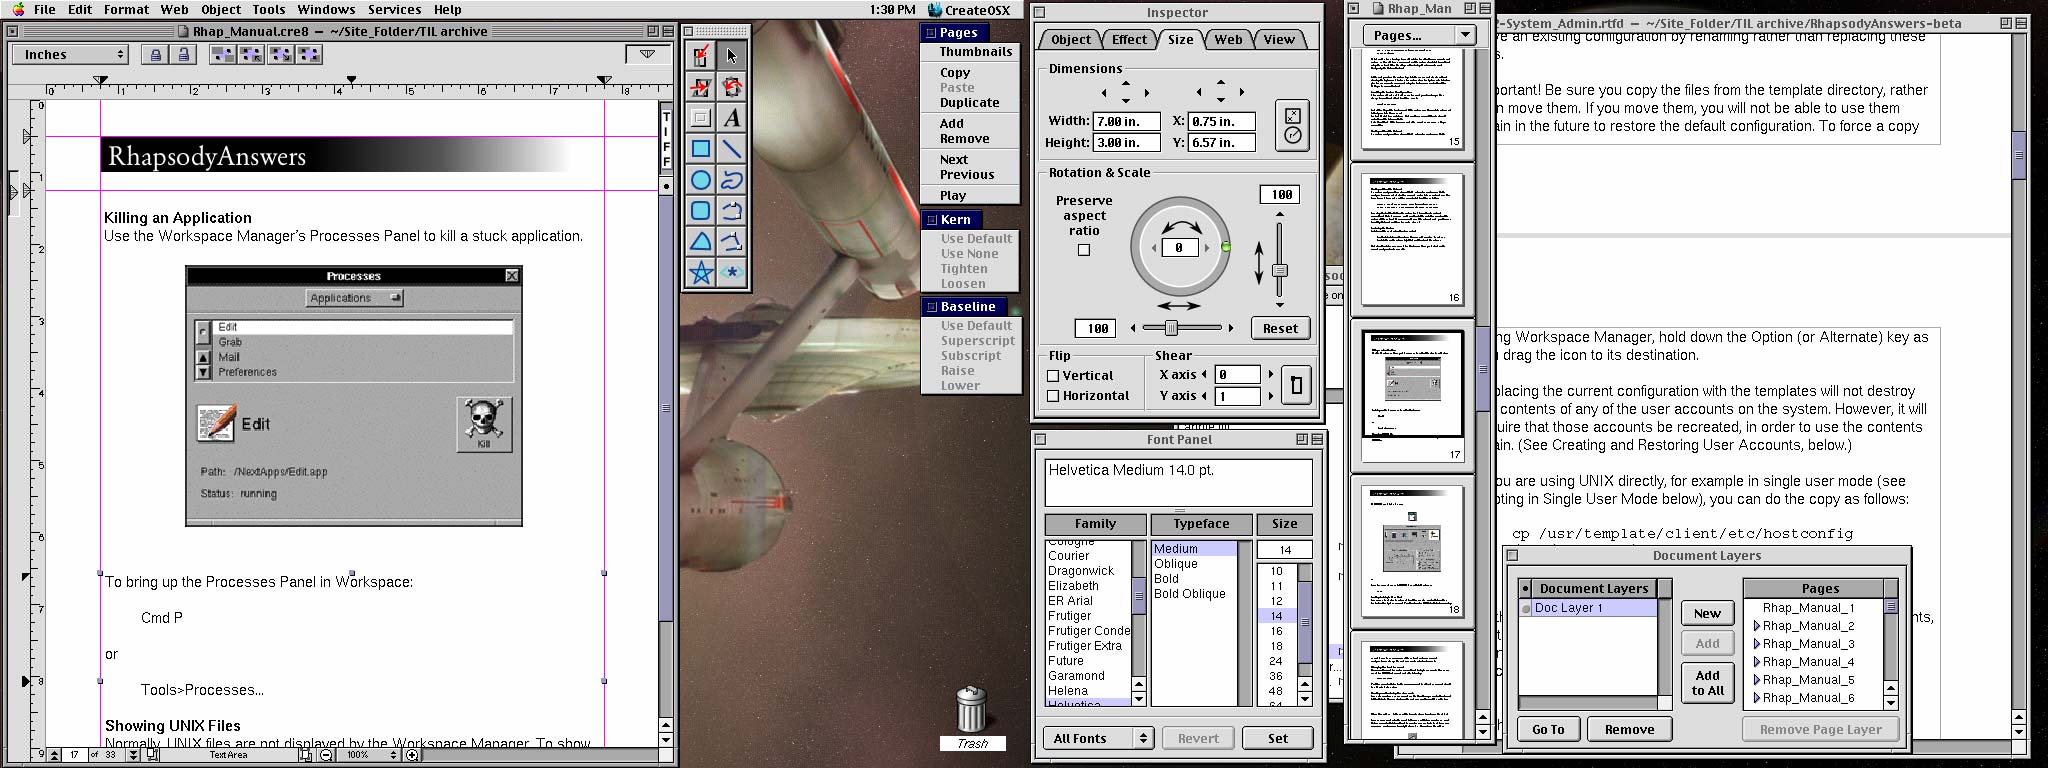This screenshot has height=768, width=2048.
Task: Open the 100% zoom level popup
Action: pyautogui.click(x=368, y=755)
